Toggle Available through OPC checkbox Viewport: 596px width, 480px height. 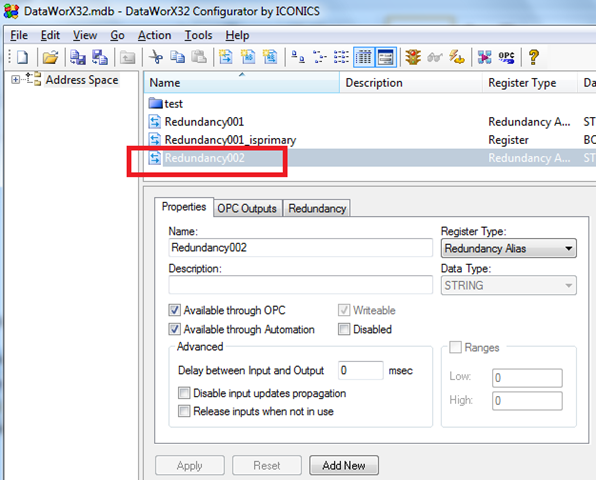pos(174,310)
